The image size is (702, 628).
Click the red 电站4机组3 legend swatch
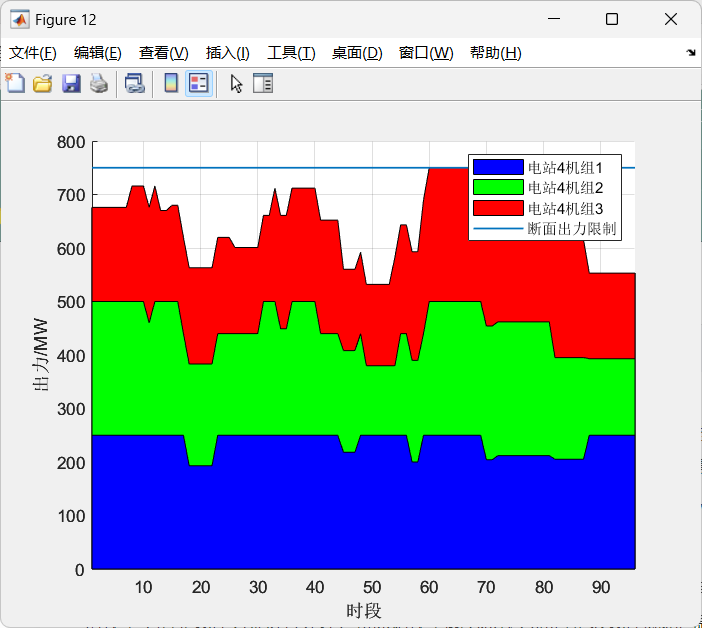click(498, 208)
